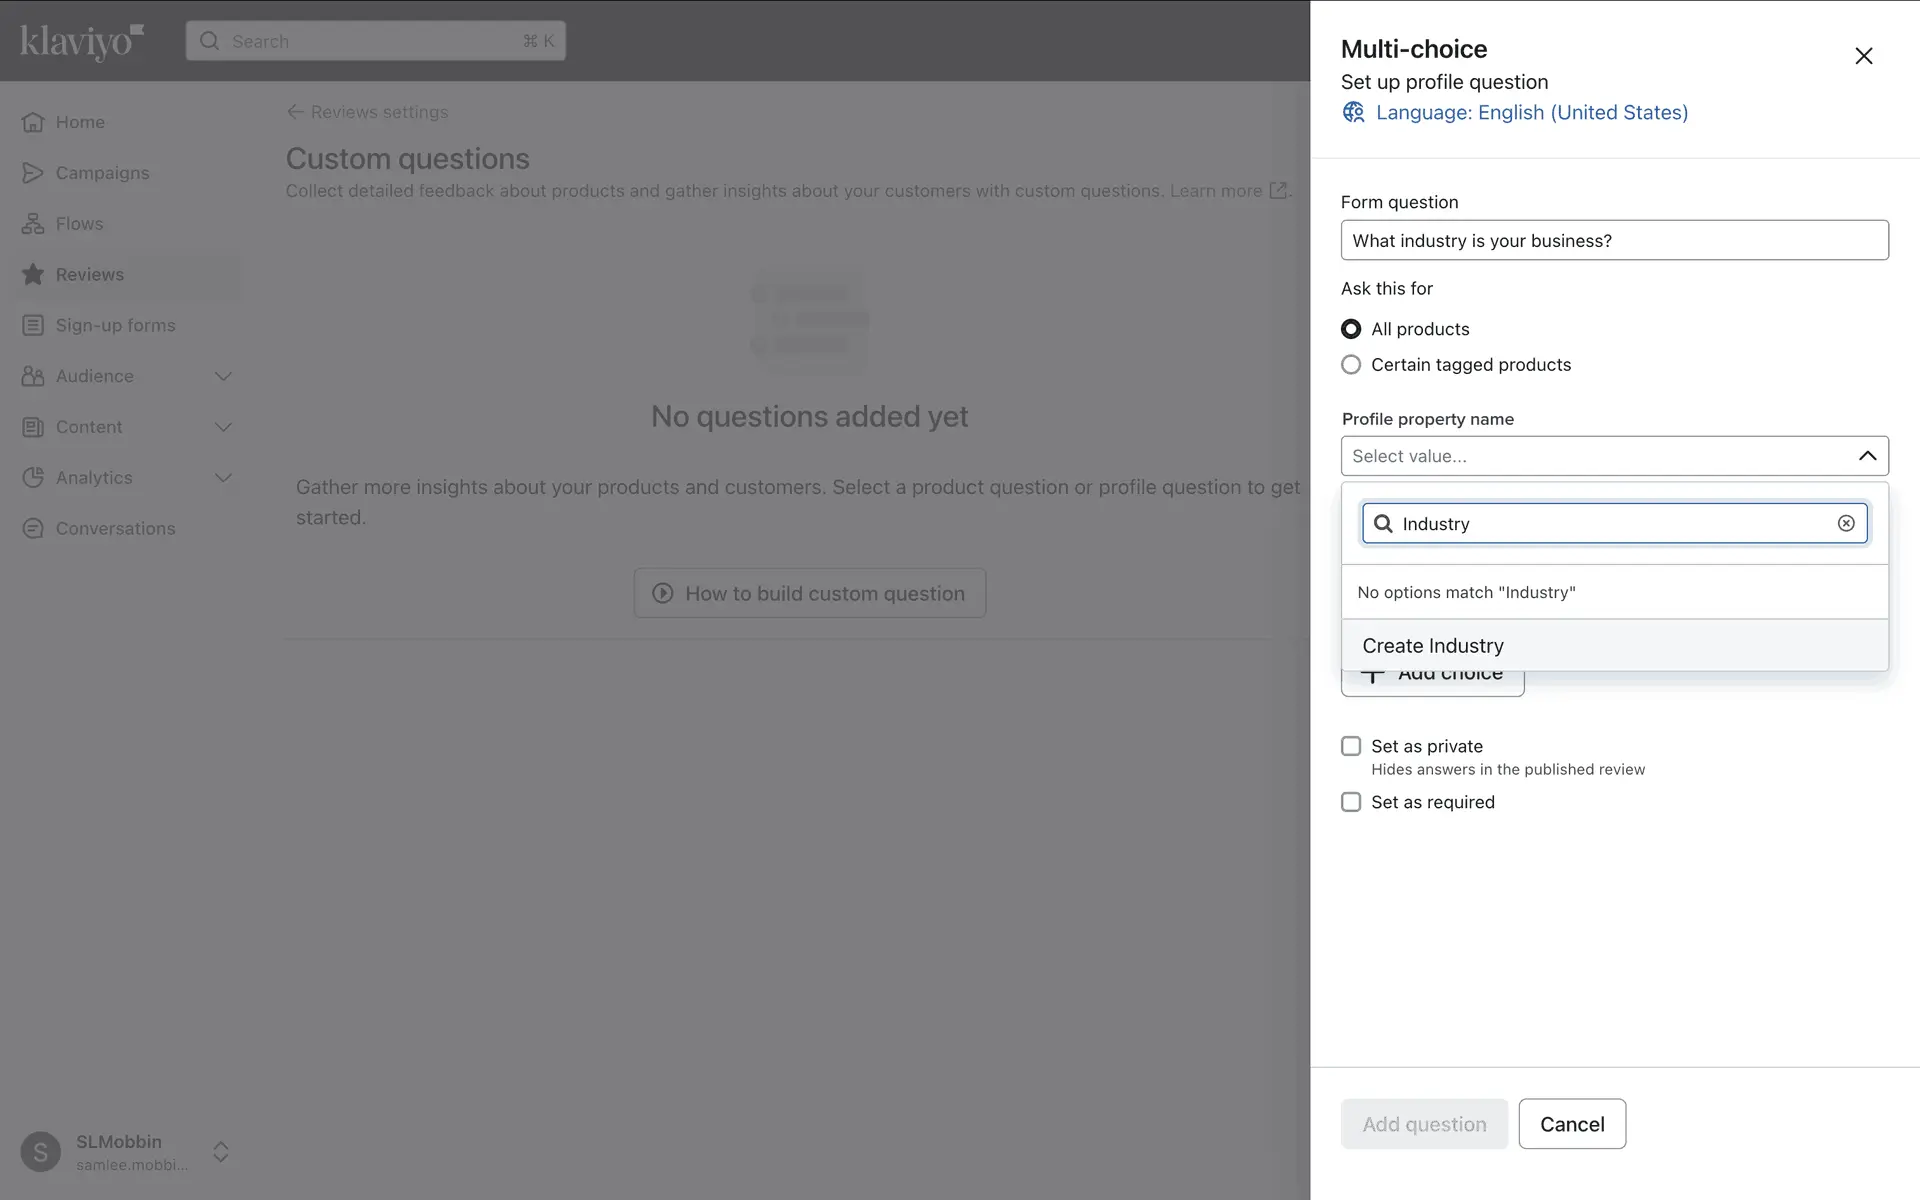Collapse the Profile property name dropdown
This screenshot has width=1920, height=1200.
tap(1866, 456)
